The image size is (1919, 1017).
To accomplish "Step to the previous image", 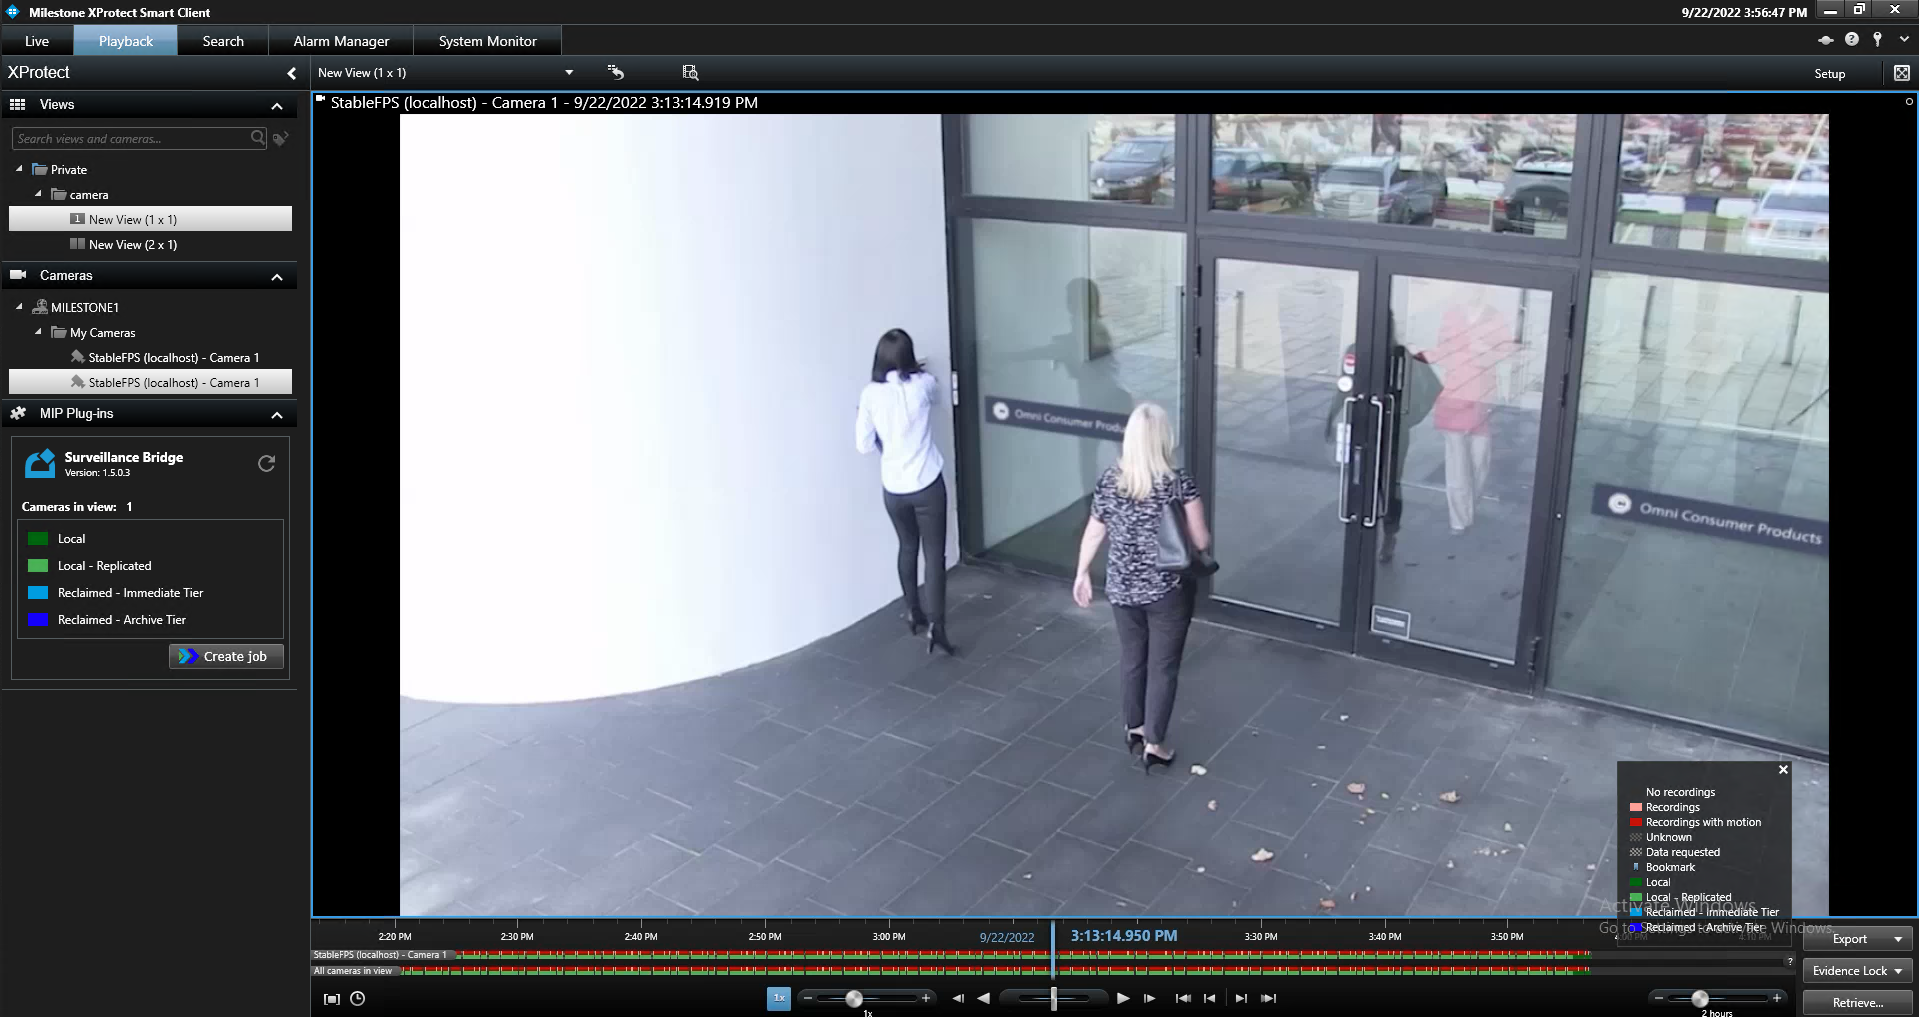I will click(958, 998).
